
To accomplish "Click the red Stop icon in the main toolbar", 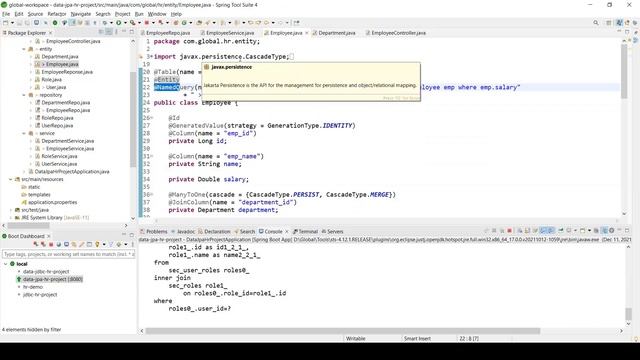I will click(x=147, y=23).
